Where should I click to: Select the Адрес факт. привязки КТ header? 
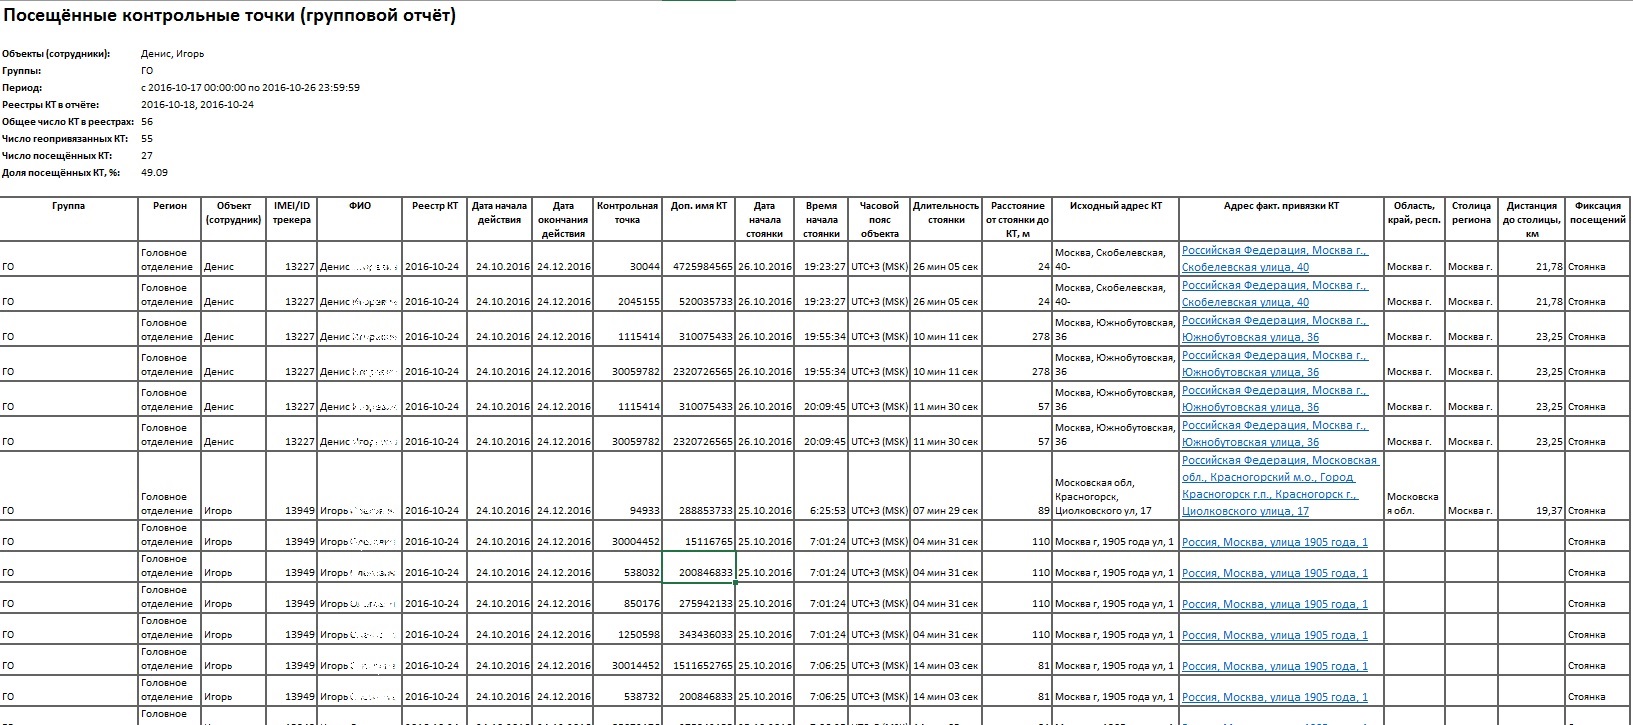[x=1281, y=206]
